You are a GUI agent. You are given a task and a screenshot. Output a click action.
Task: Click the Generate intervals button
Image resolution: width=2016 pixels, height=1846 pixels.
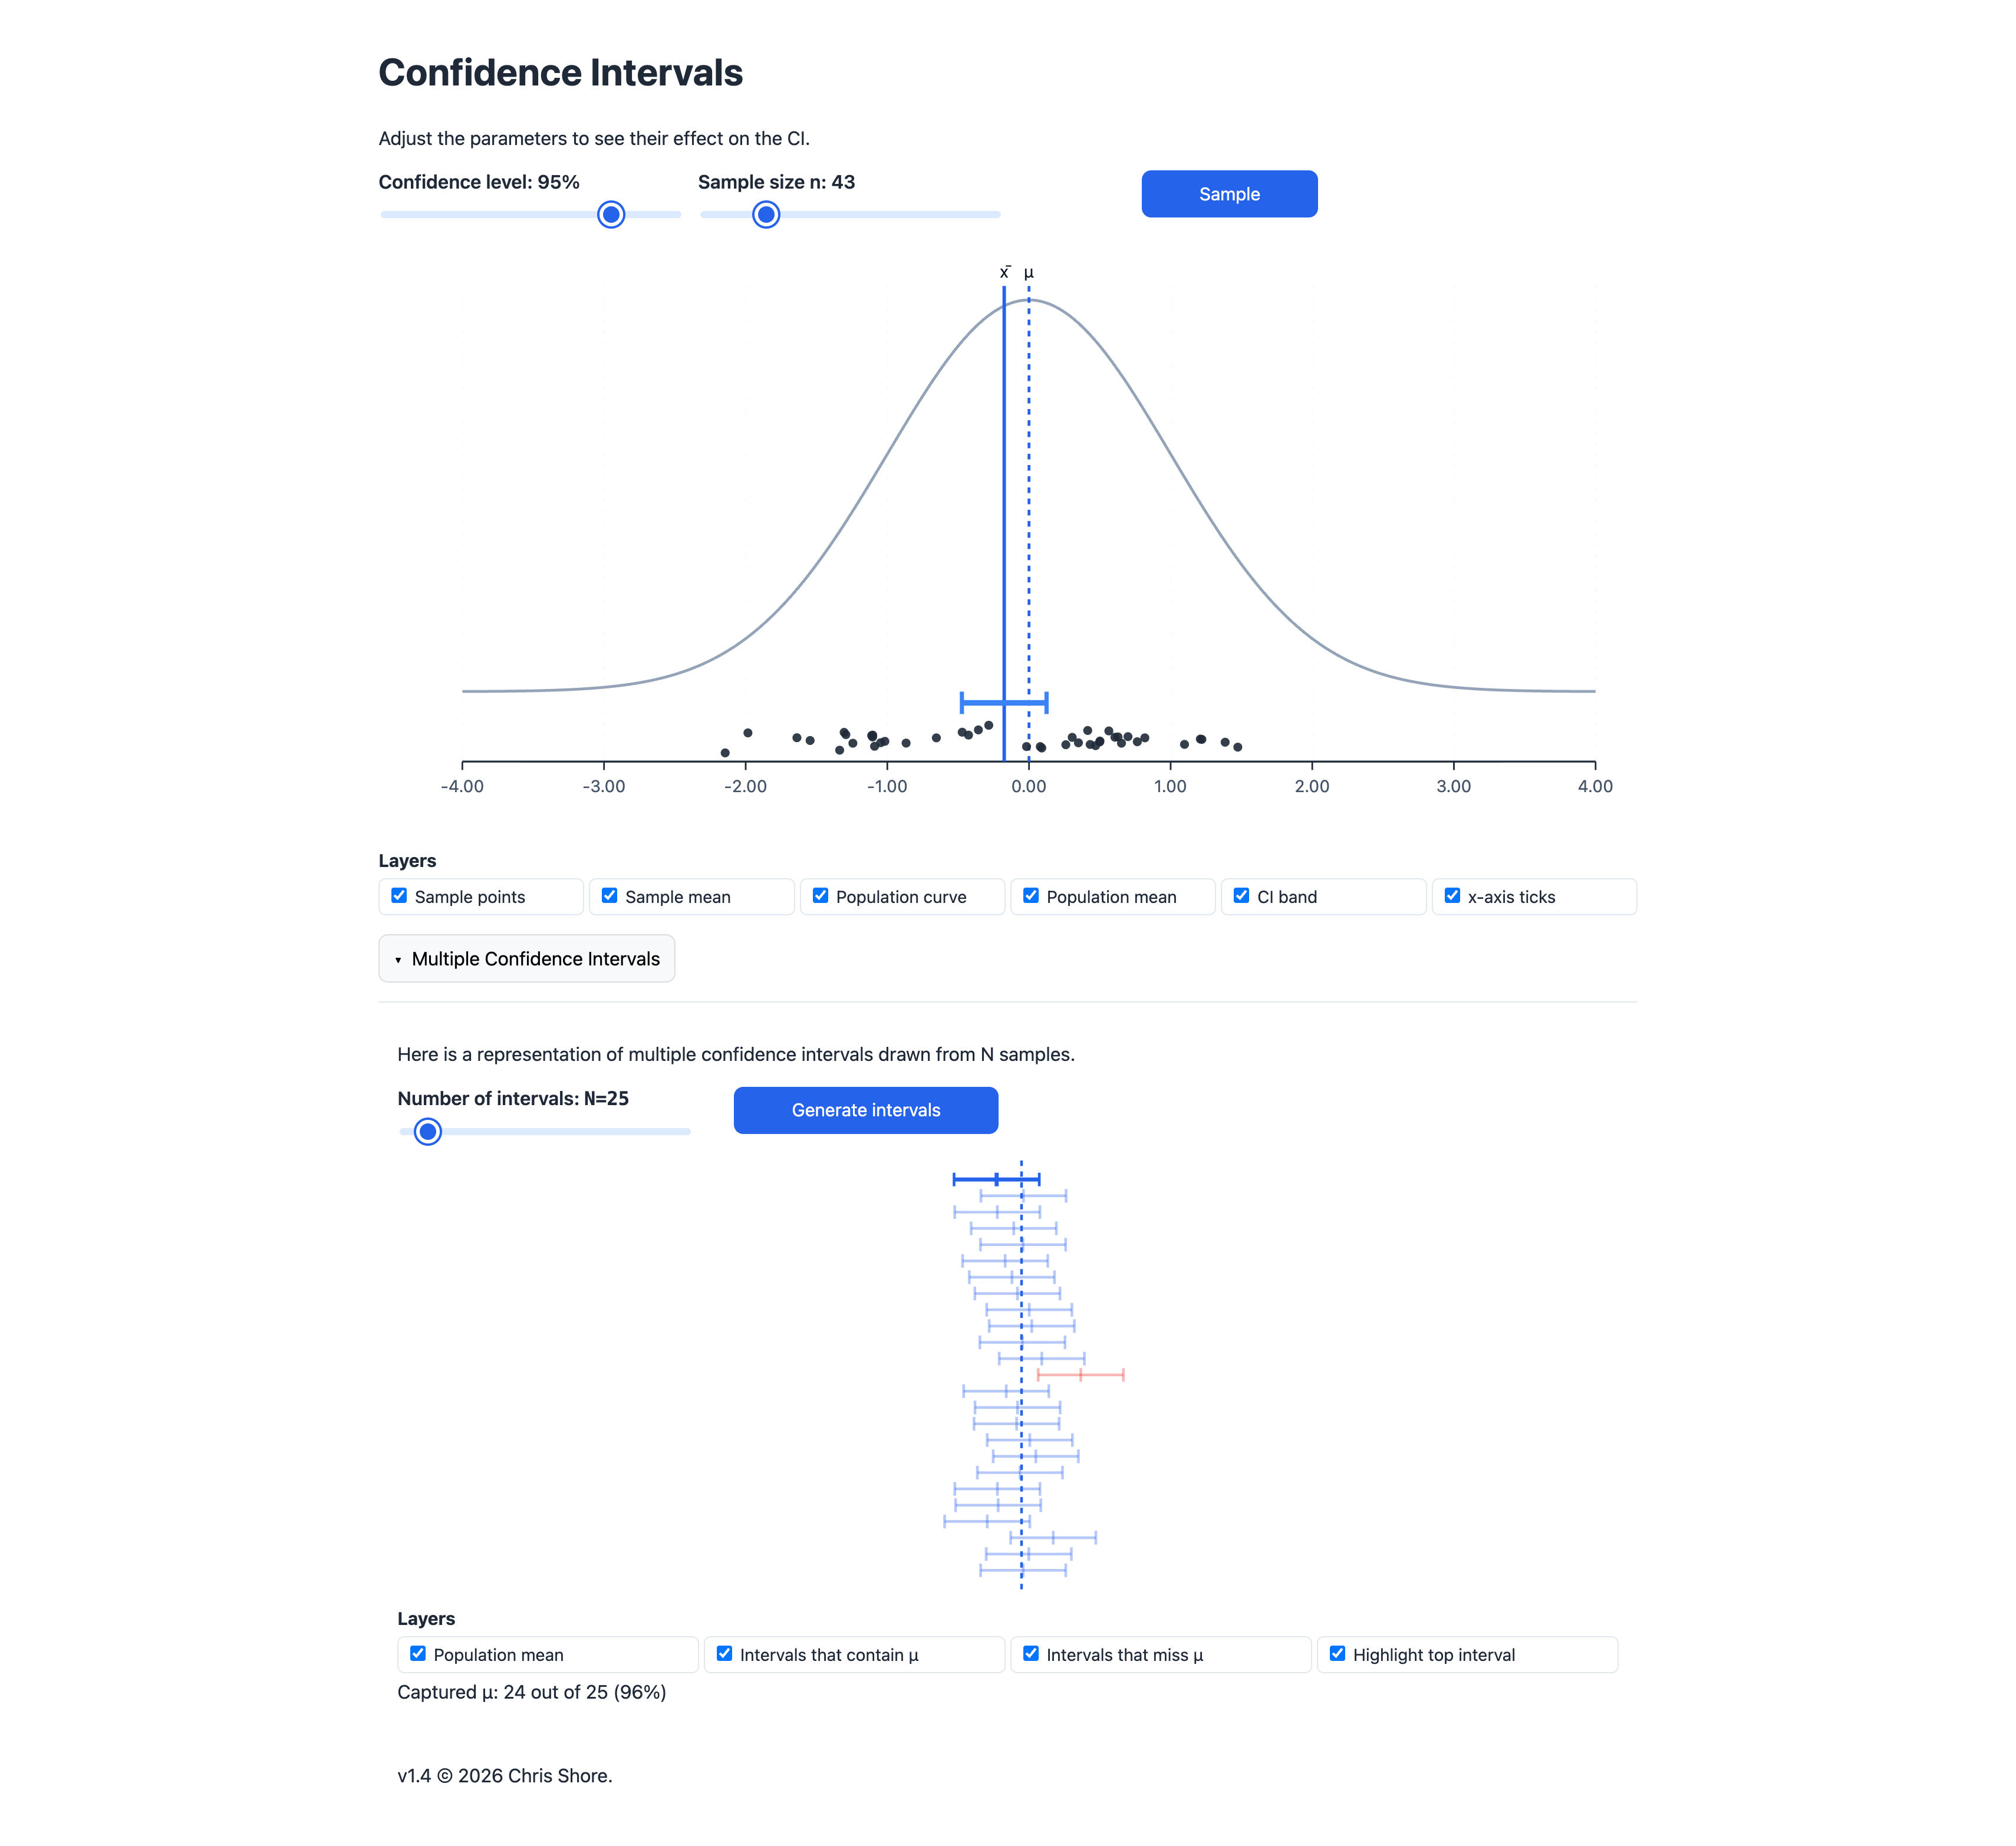click(x=865, y=1110)
